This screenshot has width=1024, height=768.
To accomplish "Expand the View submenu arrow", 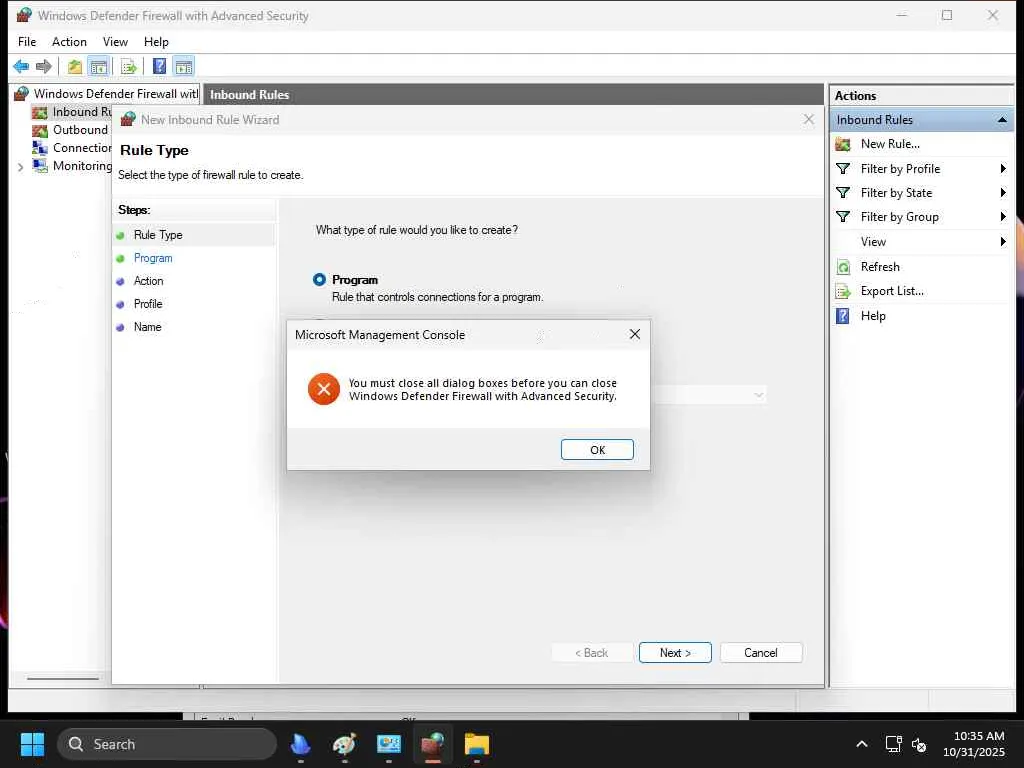I will pyautogui.click(x=1003, y=242).
